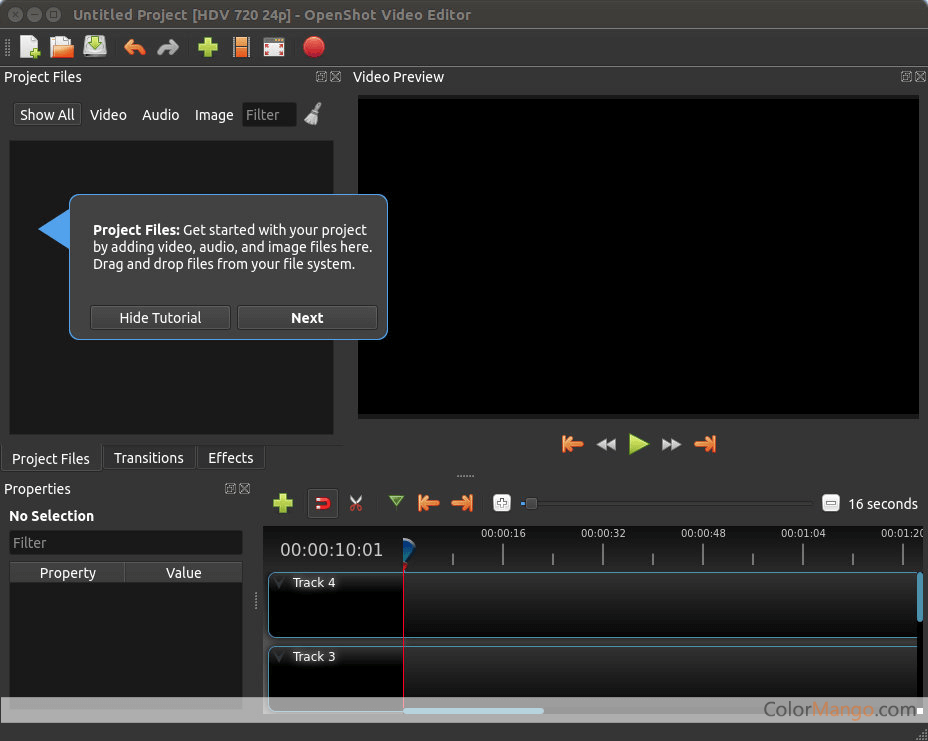
Task: Clear the filter with the broom icon
Action: click(314, 114)
